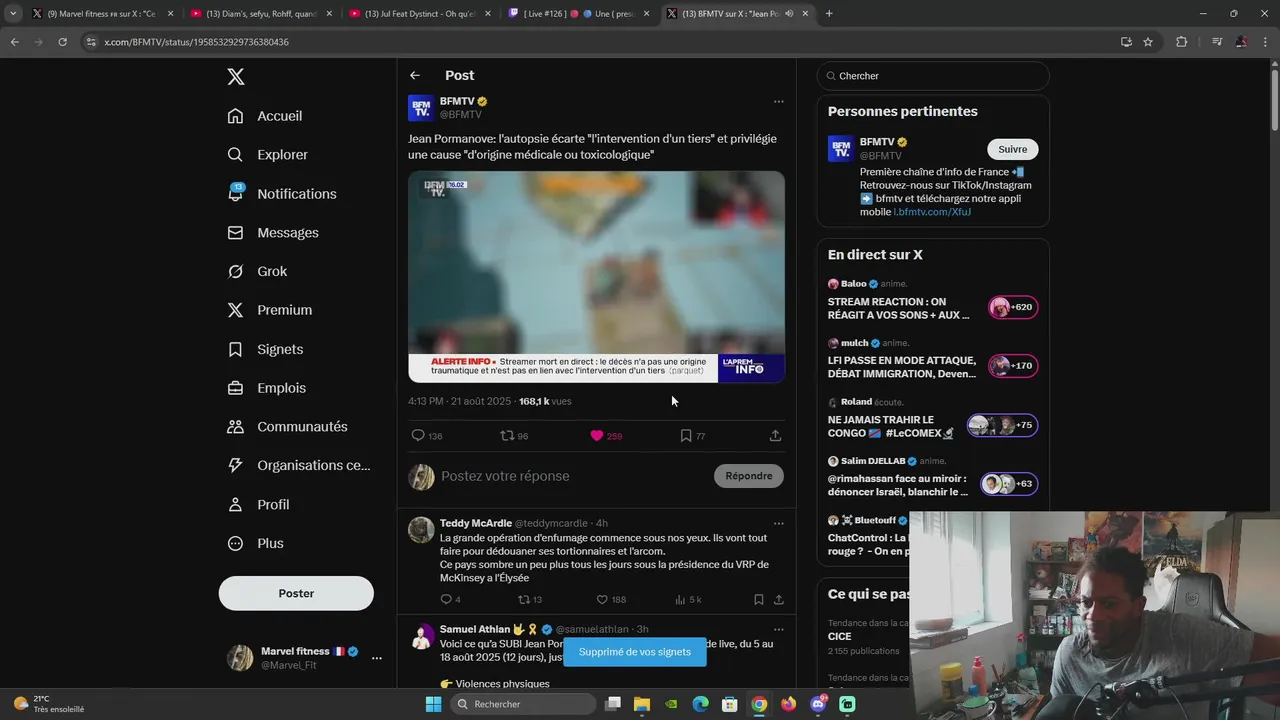
Task: Open BFMTV avatar on the post
Action: [421, 108]
